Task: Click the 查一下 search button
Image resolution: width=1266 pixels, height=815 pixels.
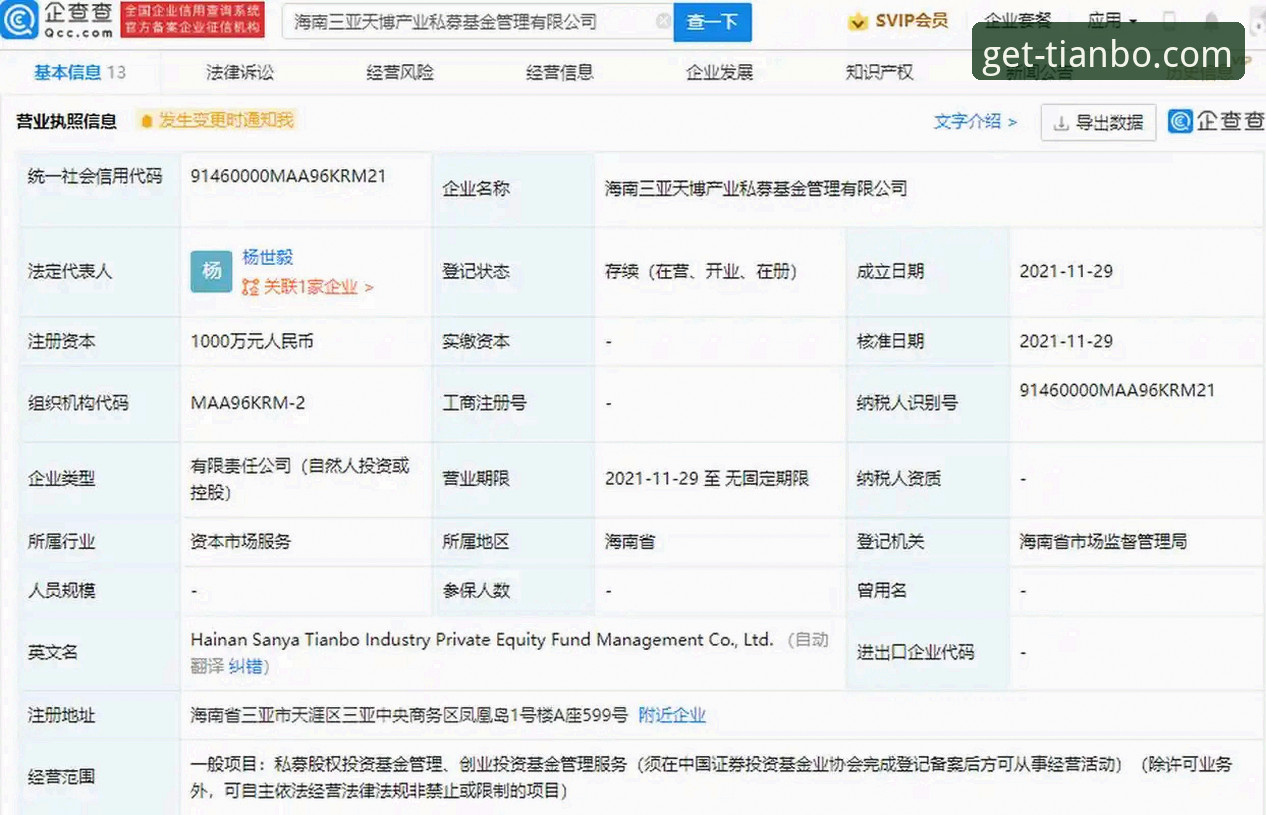Action: pos(713,21)
